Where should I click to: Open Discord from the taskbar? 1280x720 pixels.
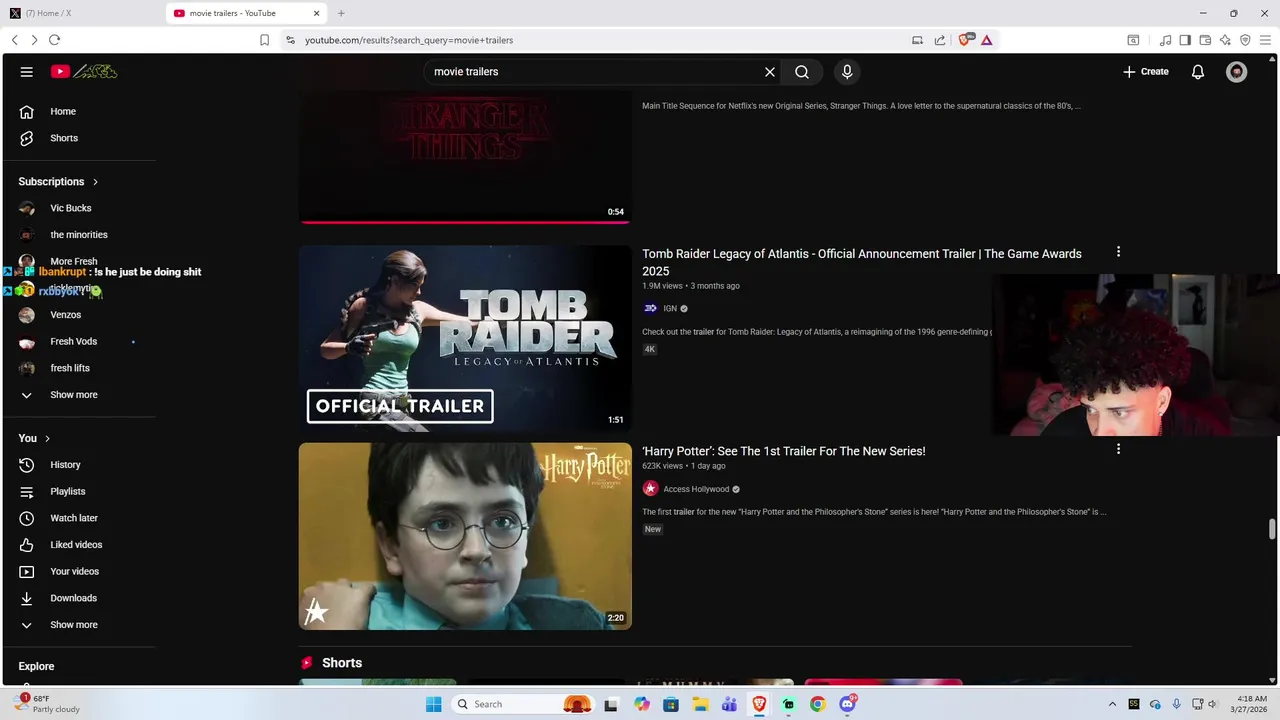click(848, 704)
